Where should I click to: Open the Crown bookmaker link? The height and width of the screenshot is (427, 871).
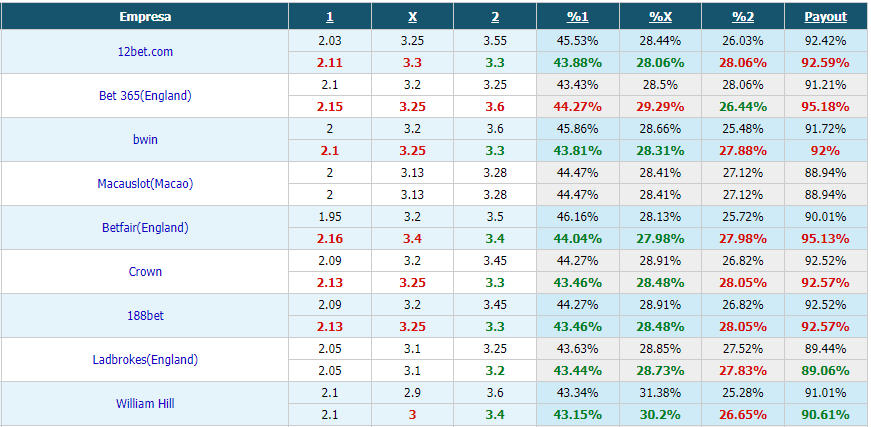click(x=145, y=272)
